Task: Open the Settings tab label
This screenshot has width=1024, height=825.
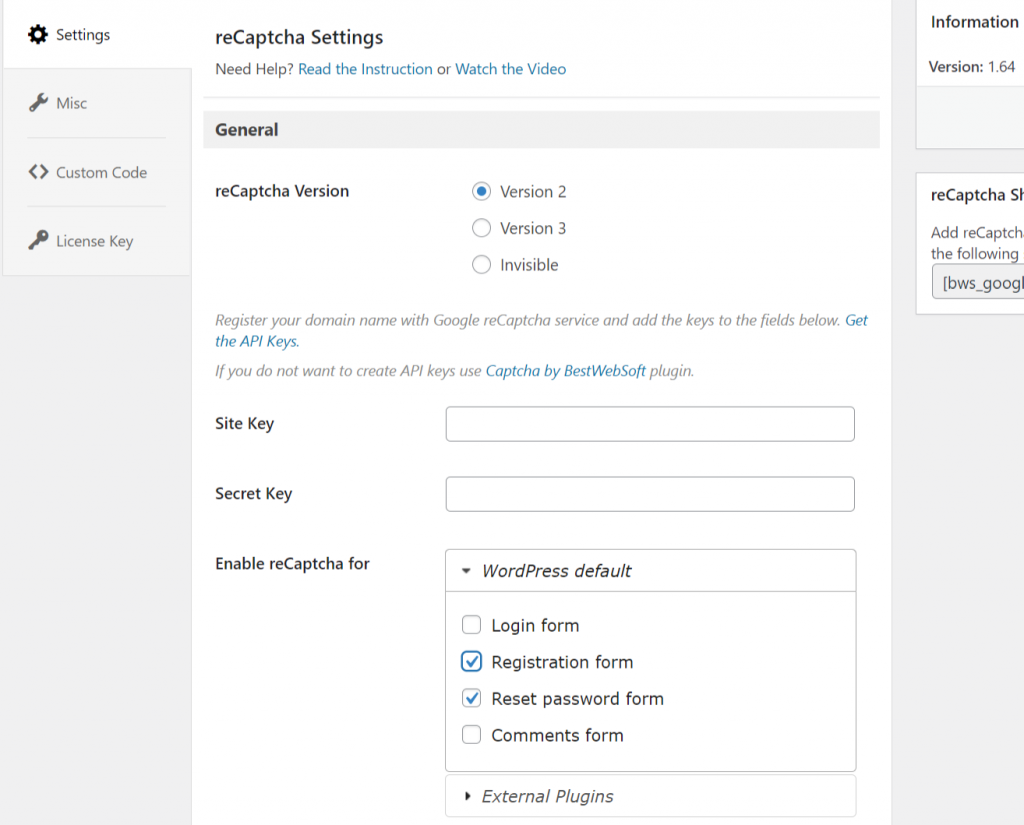Action: coord(83,35)
